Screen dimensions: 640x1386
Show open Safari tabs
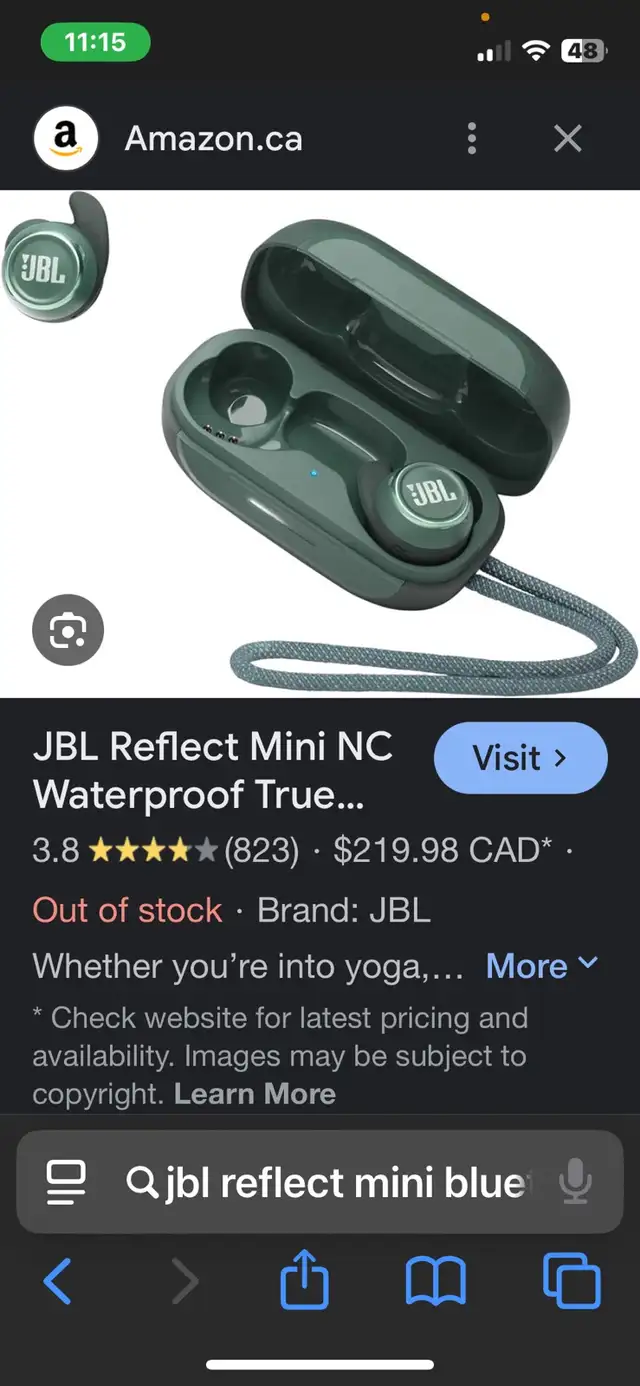tap(571, 1282)
